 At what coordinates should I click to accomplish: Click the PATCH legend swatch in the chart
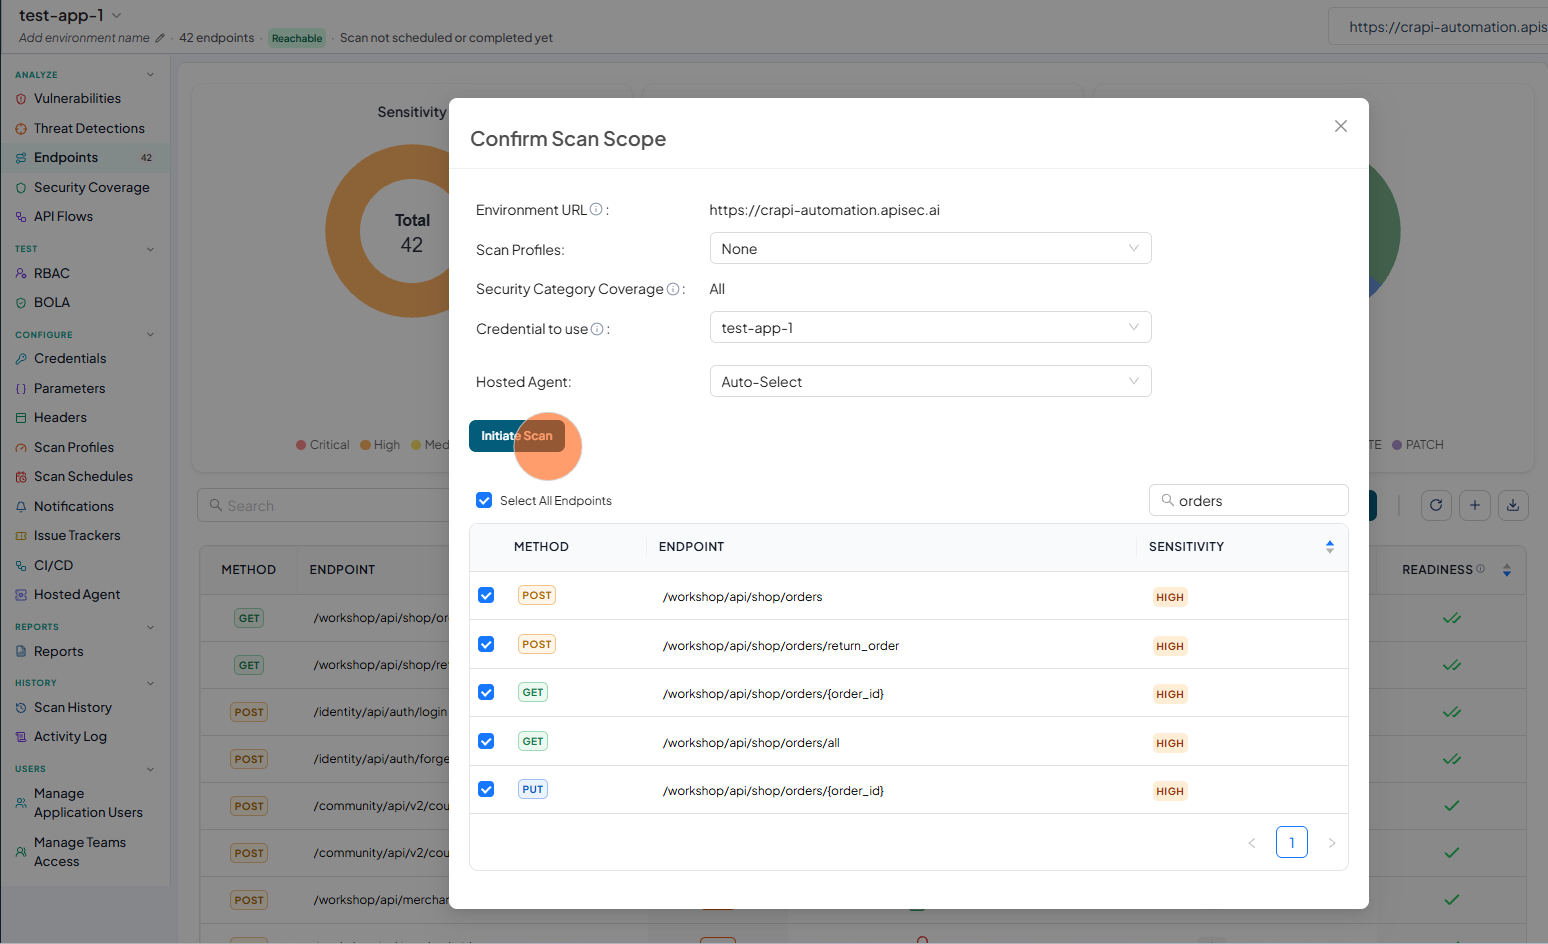[x=1397, y=445]
